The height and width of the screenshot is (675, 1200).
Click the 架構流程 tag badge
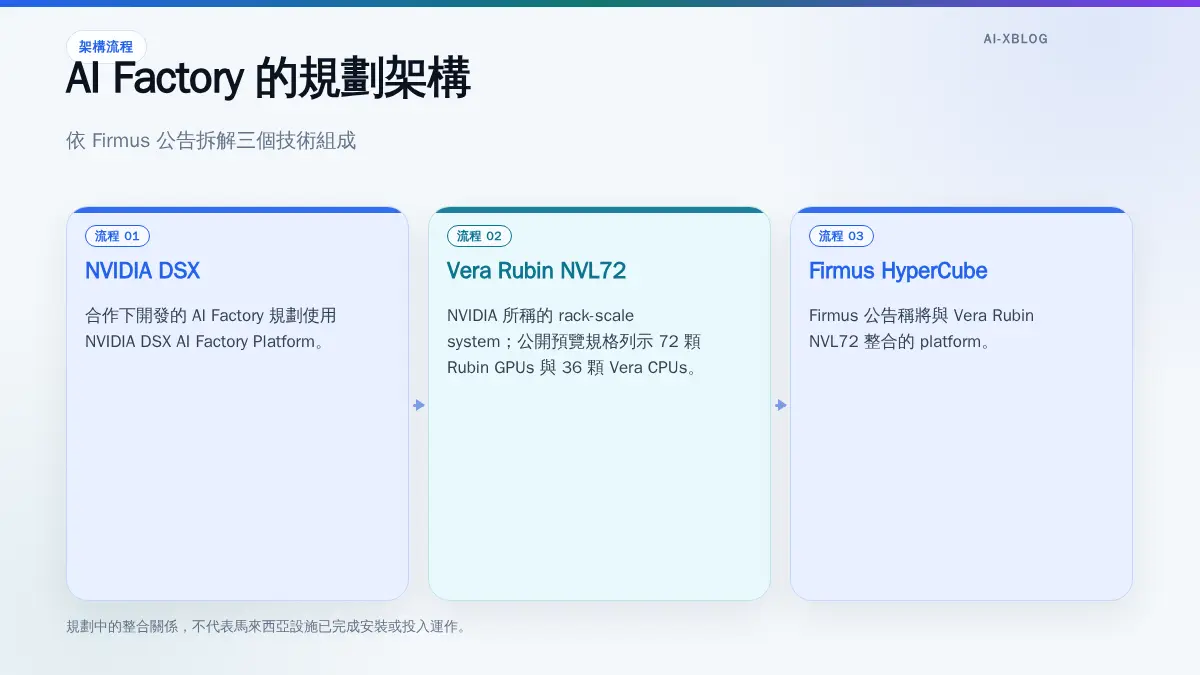click(106, 47)
